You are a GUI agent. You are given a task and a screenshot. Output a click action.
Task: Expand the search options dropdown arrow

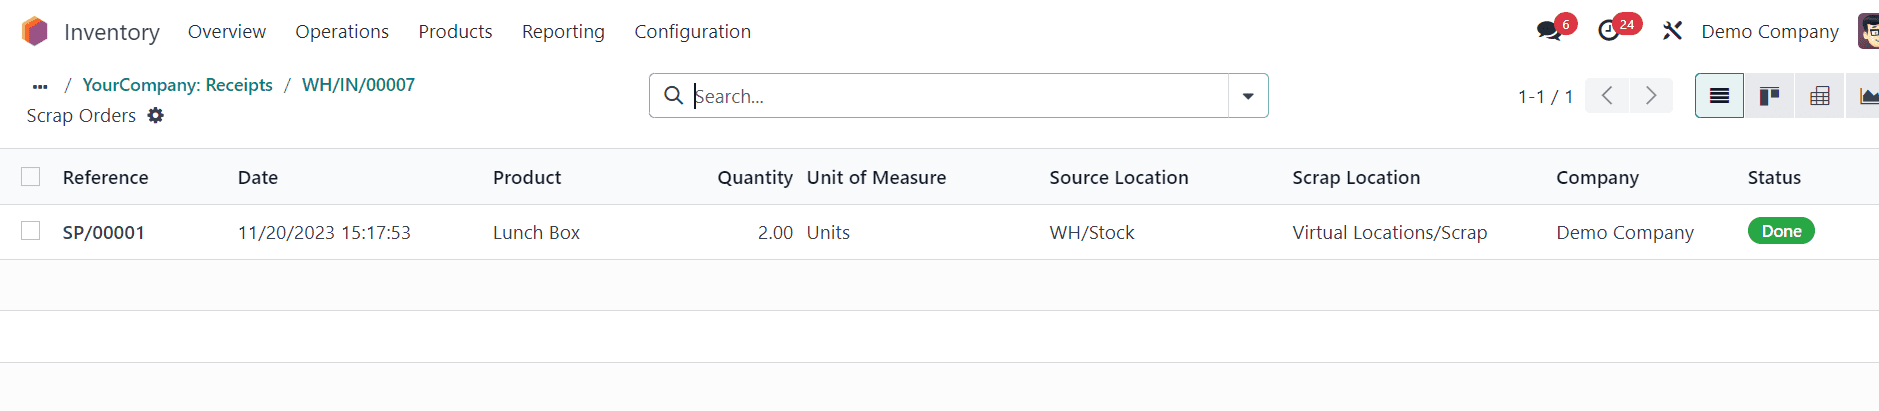(1248, 96)
